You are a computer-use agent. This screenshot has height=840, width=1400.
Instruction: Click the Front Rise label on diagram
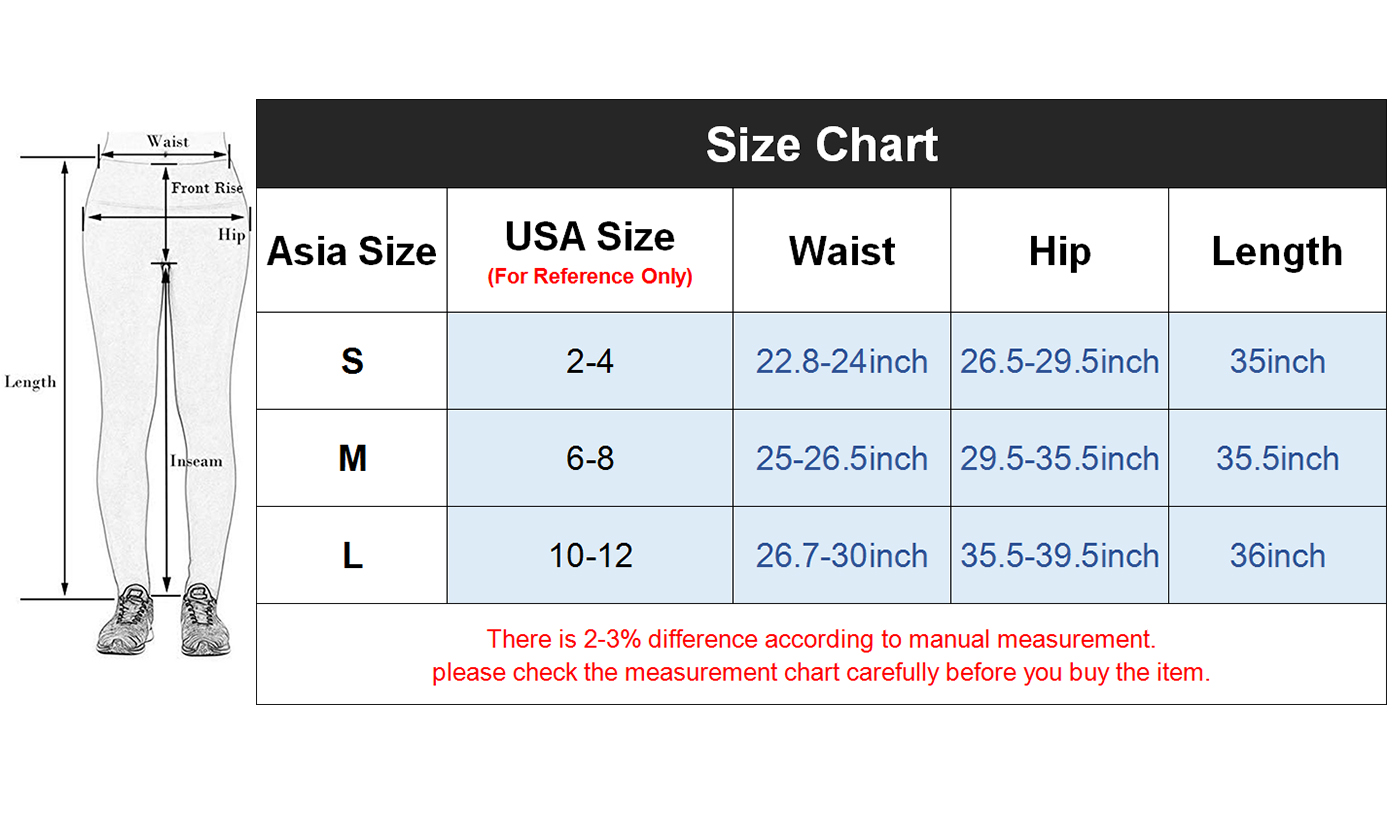coord(207,188)
